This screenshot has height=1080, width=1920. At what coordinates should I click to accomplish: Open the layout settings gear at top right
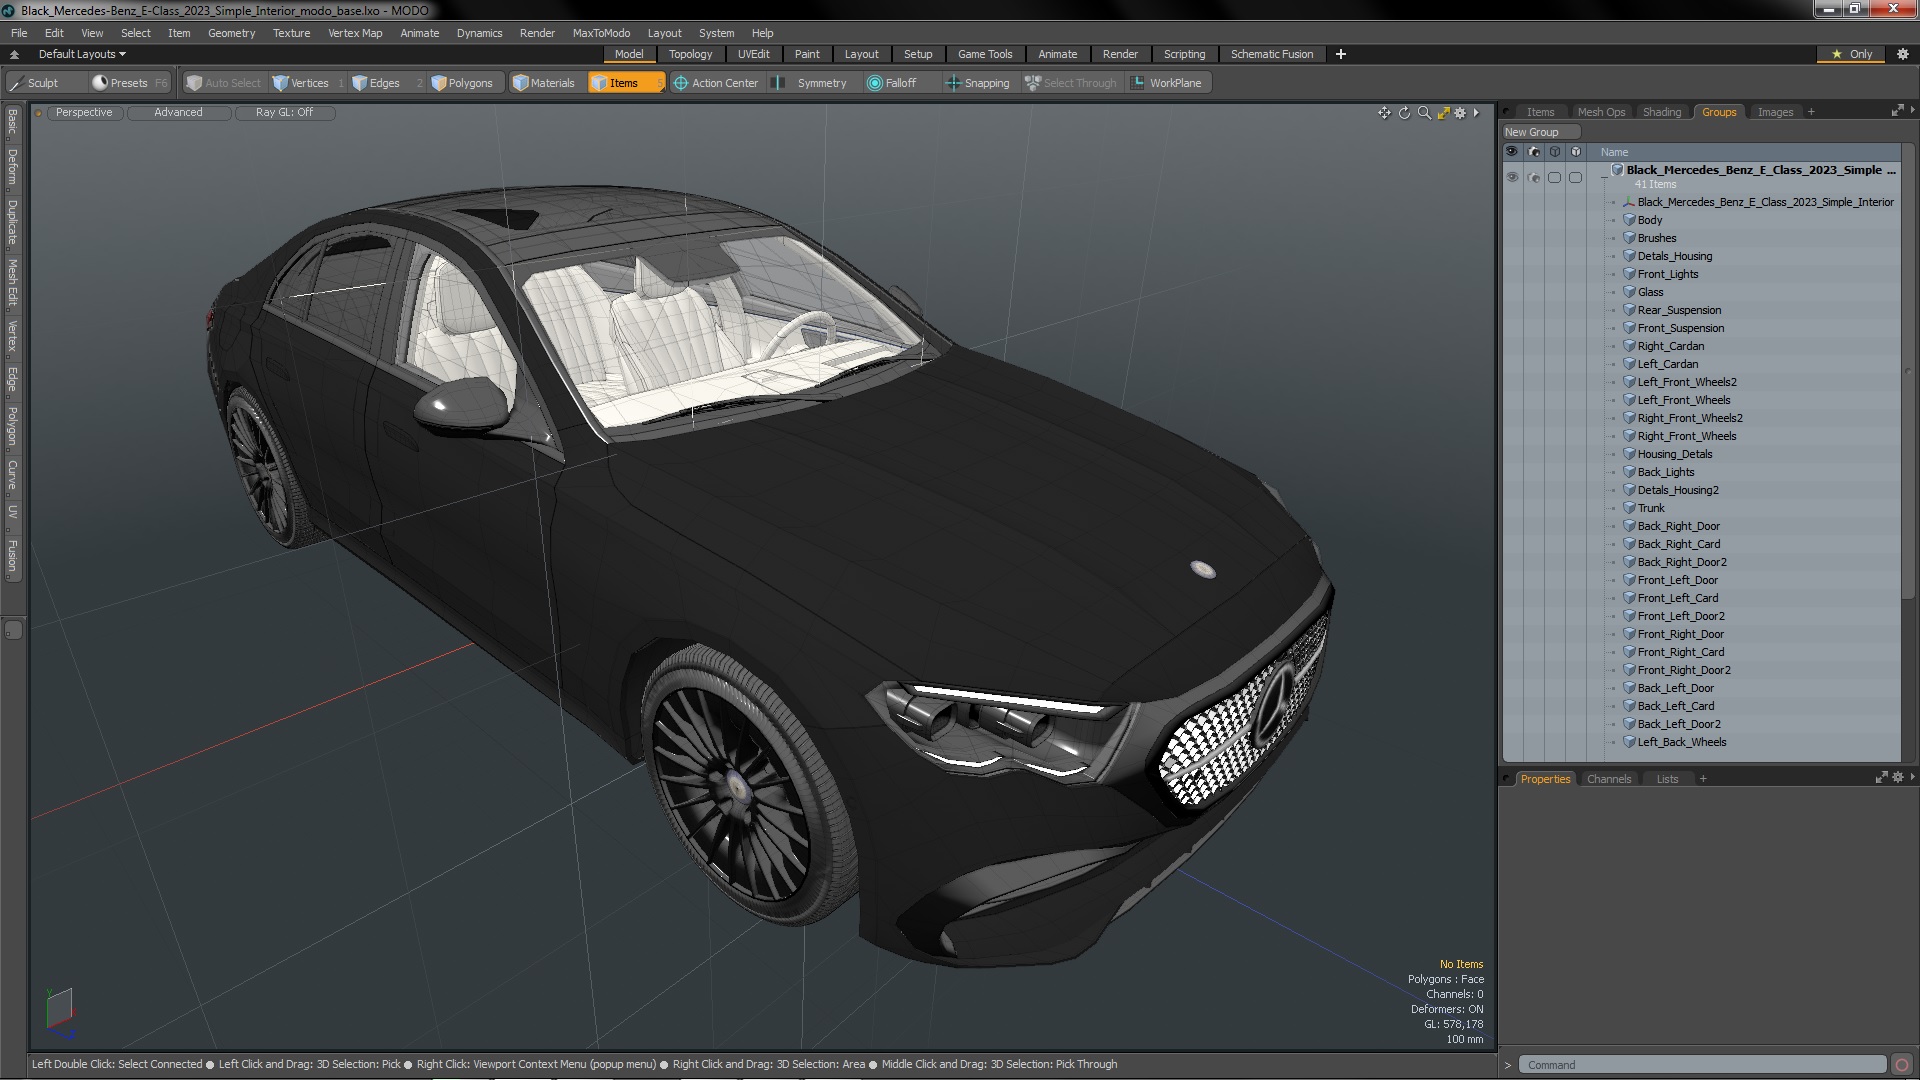pyautogui.click(x=1903, y=54)
